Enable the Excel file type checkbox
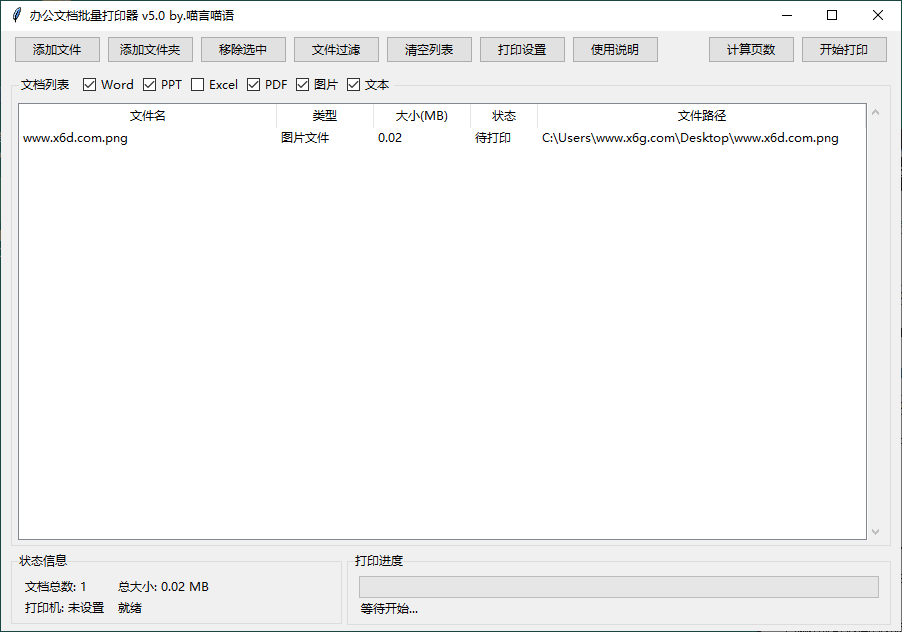Viewport: 902px width, 632px height. pos(197,84)
